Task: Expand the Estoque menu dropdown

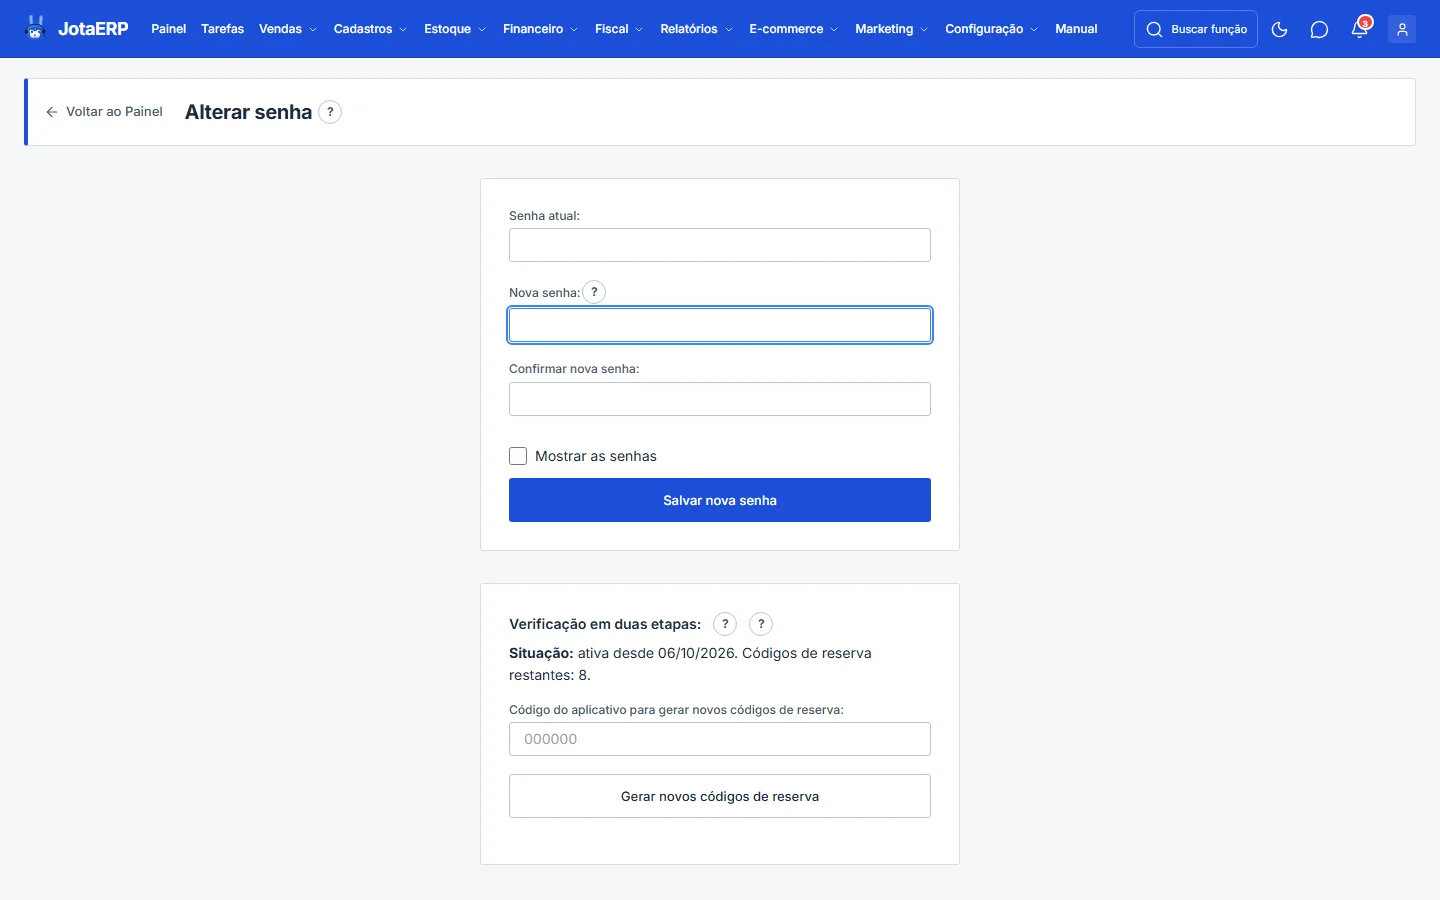Action: click(455, 29)
